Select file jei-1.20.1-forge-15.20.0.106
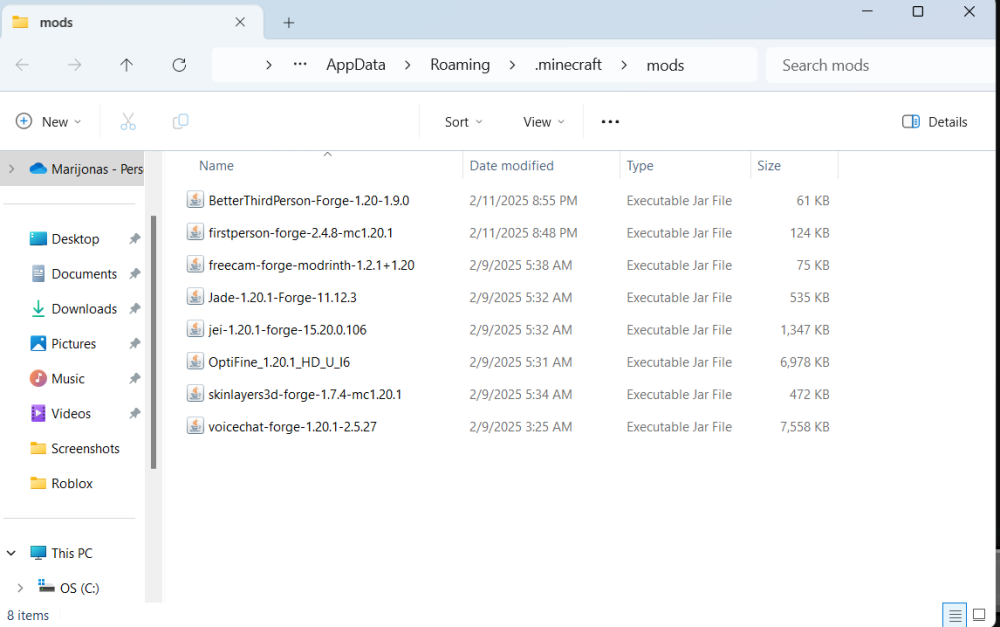1000x627 pixels. click(x=287, y=330)
